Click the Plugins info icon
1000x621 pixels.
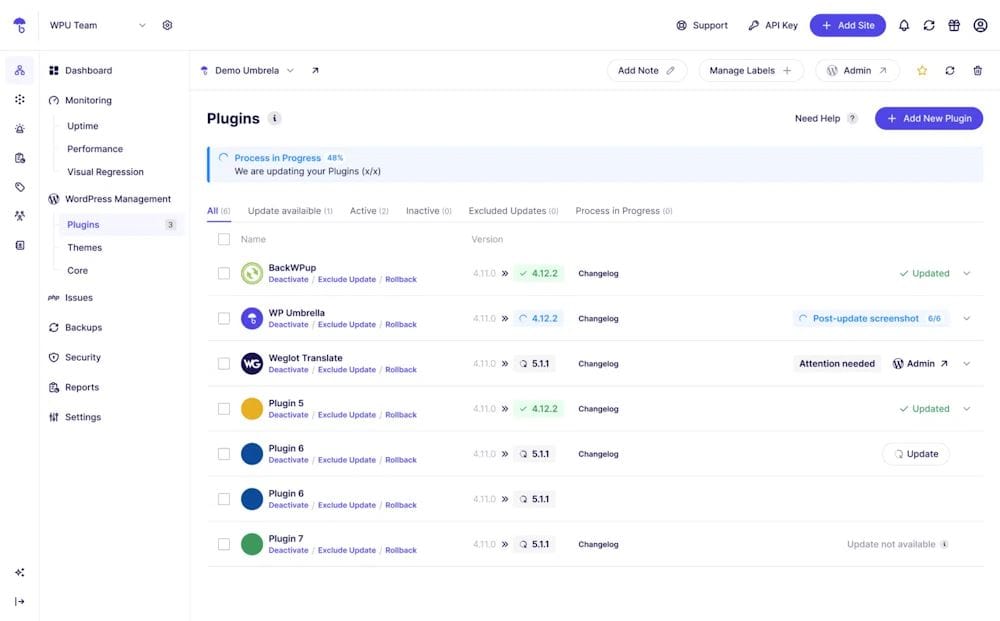(x=274, y=119)
